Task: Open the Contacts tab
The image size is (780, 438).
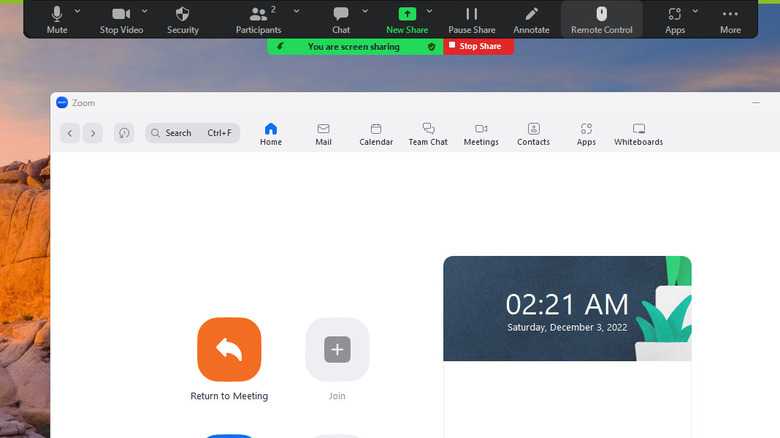Action: (533, 134)
